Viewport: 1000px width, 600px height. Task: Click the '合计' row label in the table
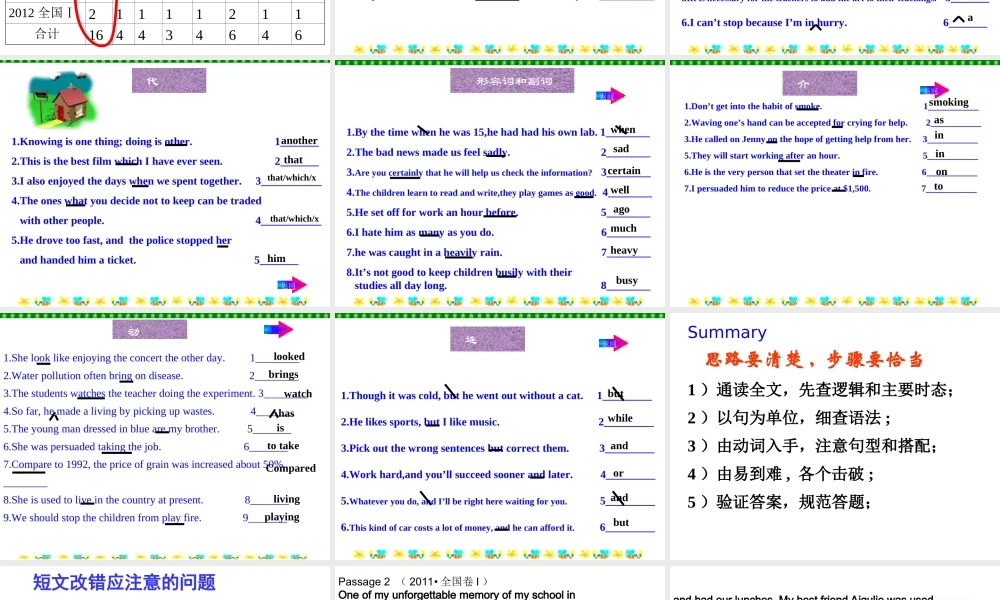pyautogui.click(x=46, y=34)
